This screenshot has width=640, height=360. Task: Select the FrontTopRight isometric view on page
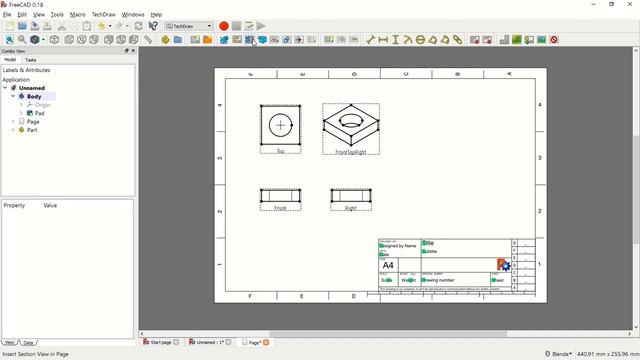[351, 129]
